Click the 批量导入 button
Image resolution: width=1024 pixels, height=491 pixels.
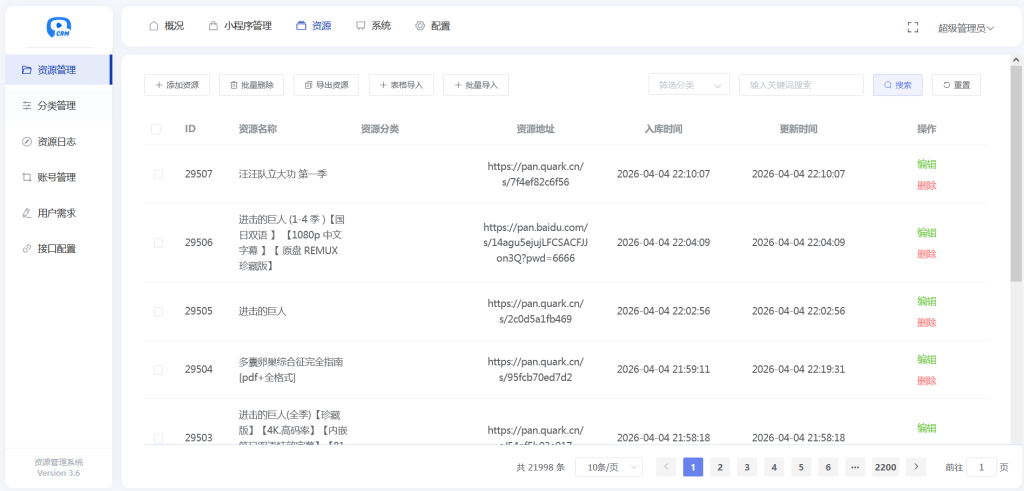click(475, 85)
